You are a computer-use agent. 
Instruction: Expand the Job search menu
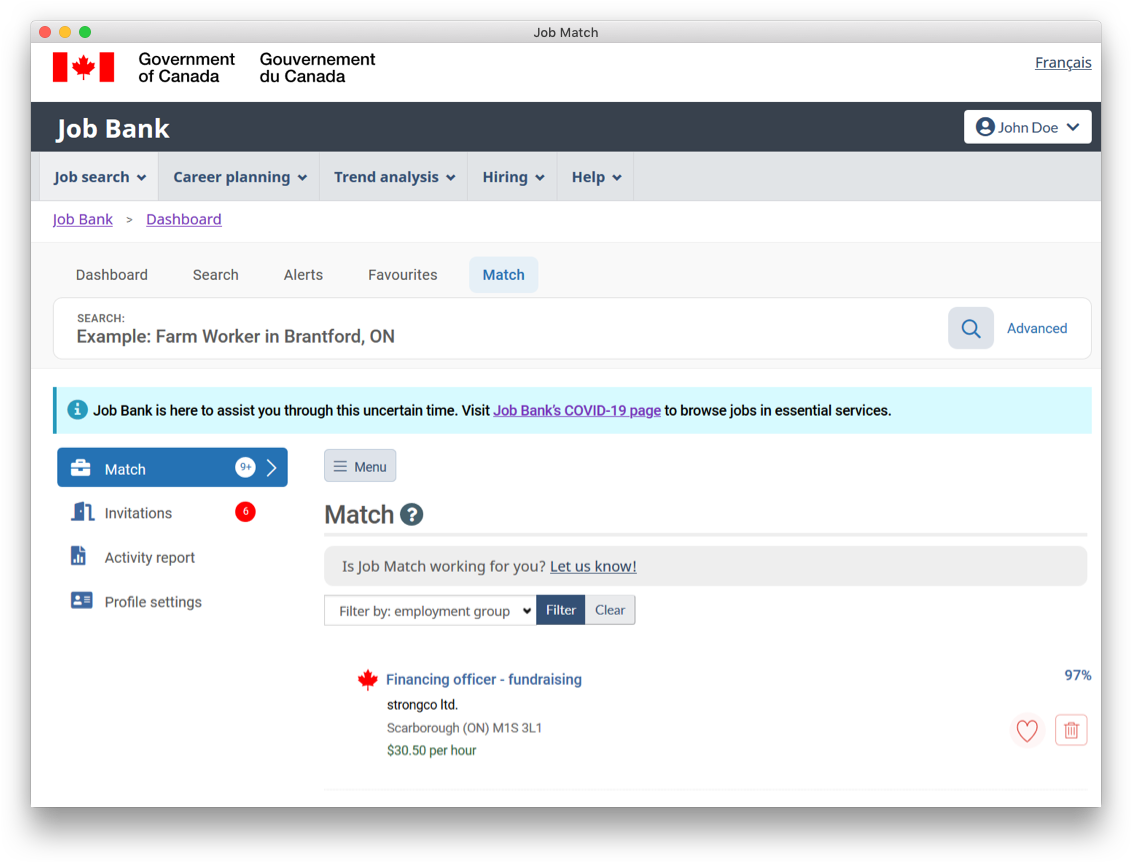100,177
